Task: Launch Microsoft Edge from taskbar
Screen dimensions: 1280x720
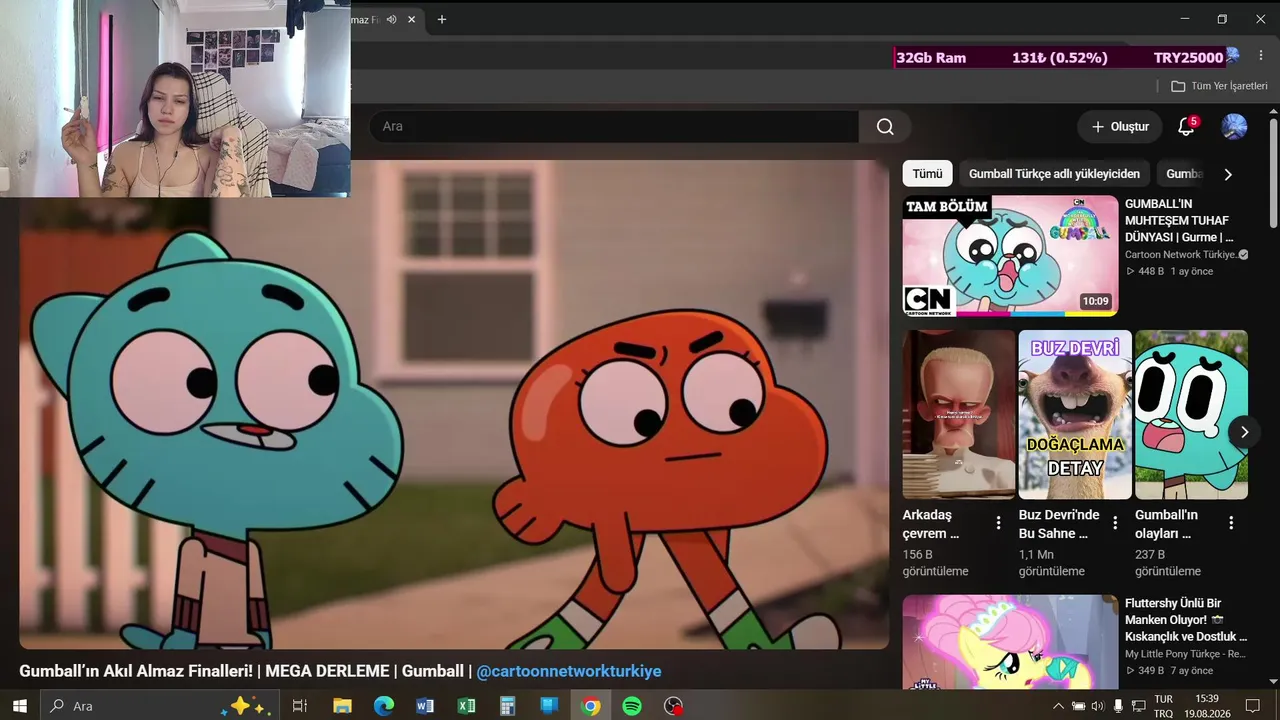Action: 384,706
